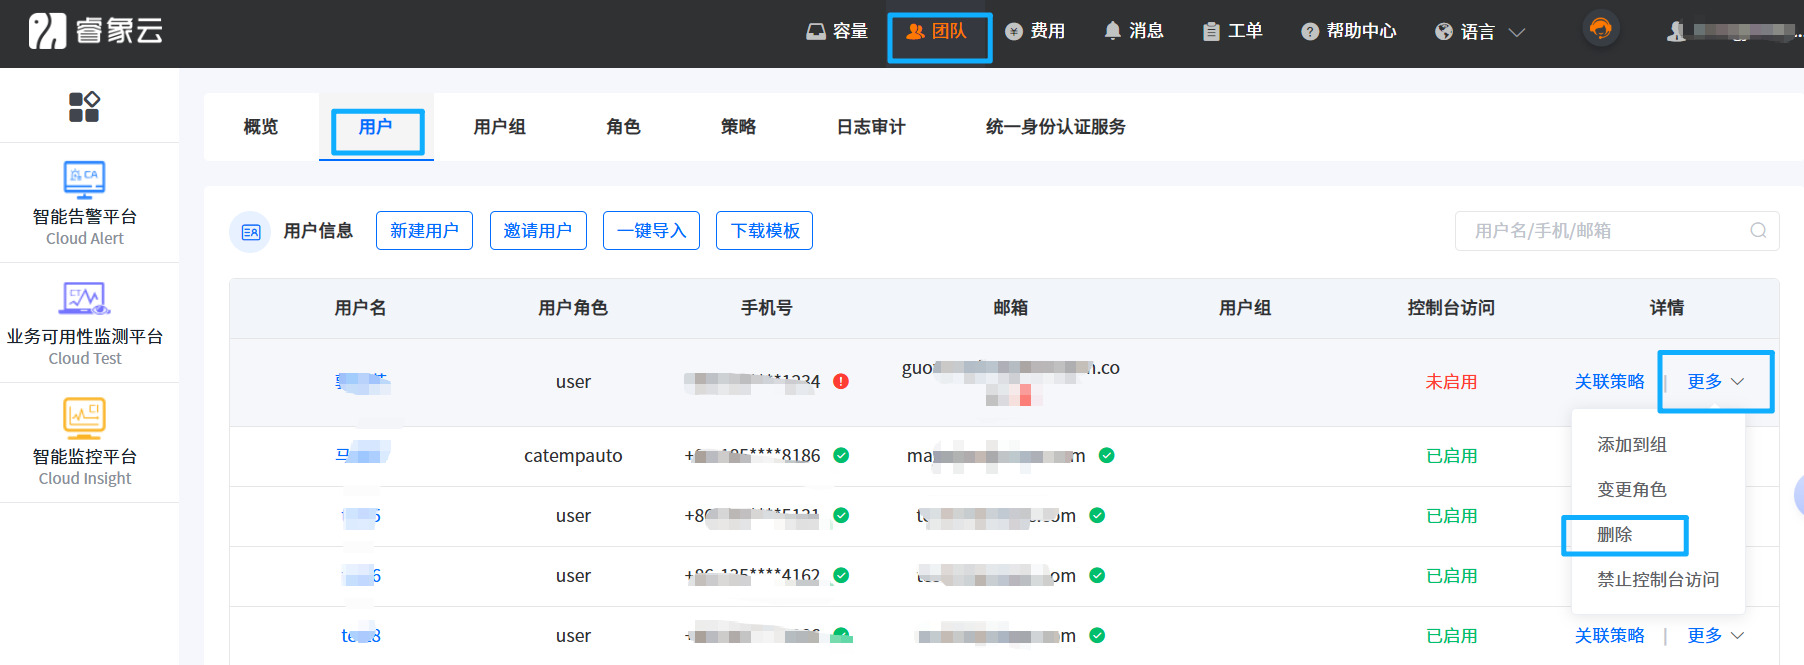Open 消息 notifications bell
Screen dimensions: 1804x665
pyautogui.click(x=1133, y=31)
